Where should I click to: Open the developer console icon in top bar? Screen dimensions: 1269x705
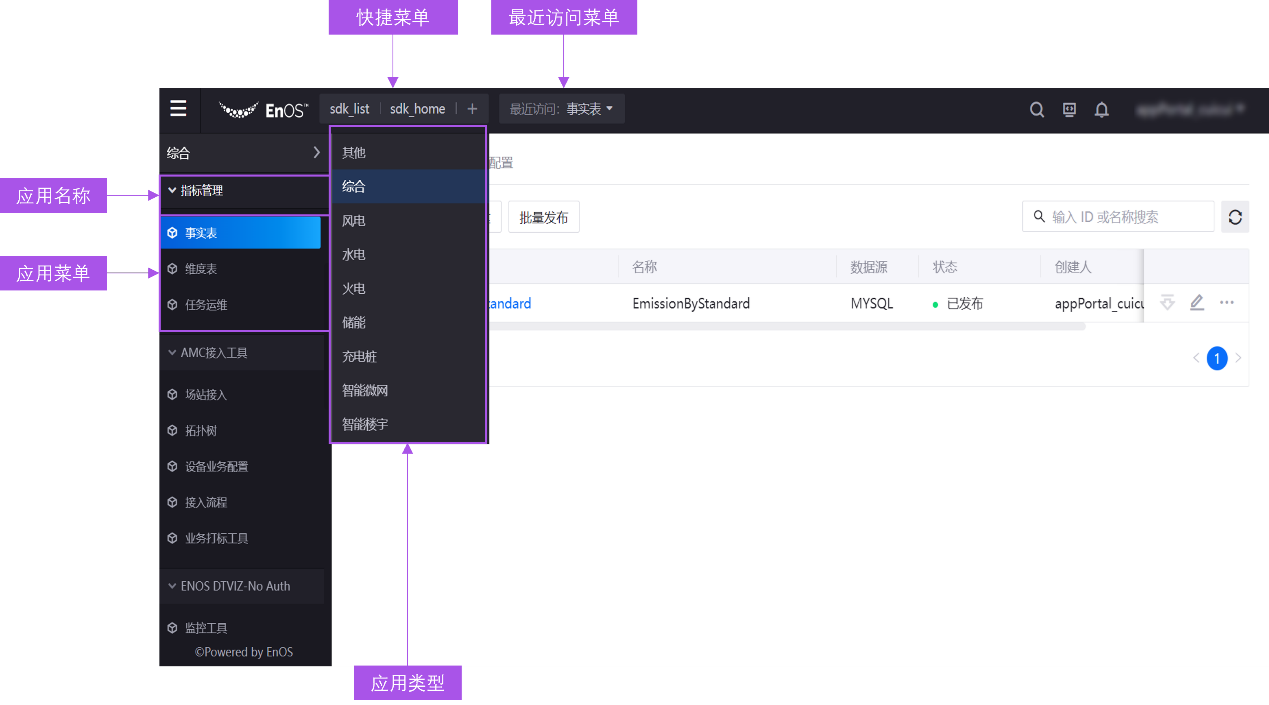tap(1069, 109)
